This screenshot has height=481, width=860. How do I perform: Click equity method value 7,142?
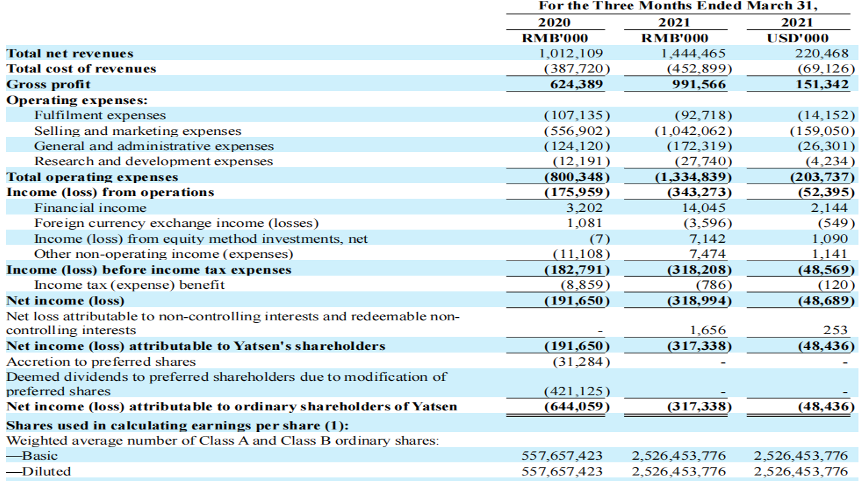(x=706, y=239)
